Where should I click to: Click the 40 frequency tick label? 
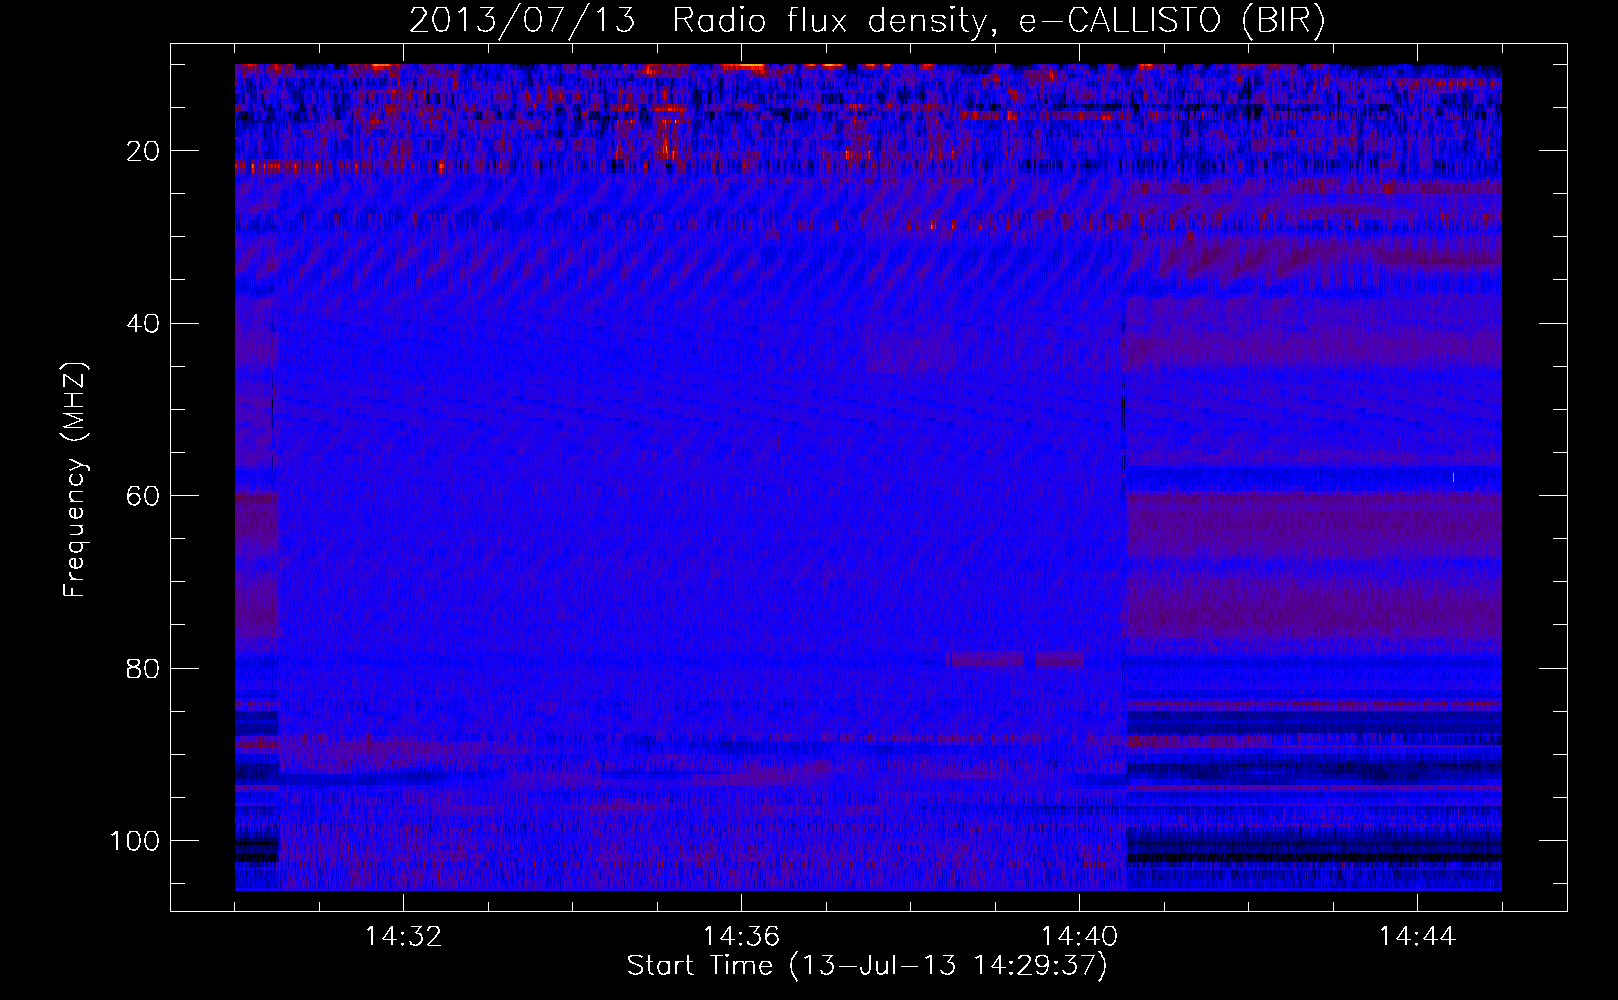coord(144,324)
